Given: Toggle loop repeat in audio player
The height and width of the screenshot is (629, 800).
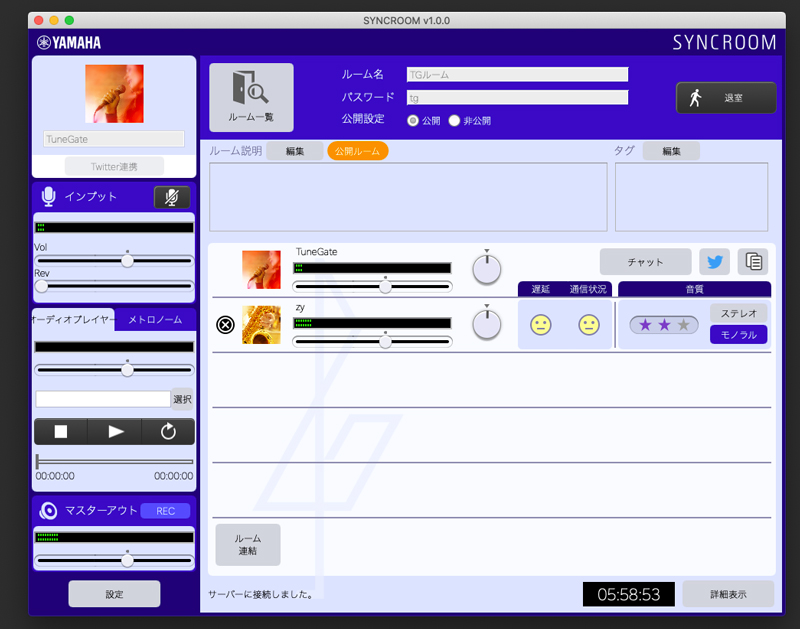Looking at the screenshot, I should coord(168,432).
